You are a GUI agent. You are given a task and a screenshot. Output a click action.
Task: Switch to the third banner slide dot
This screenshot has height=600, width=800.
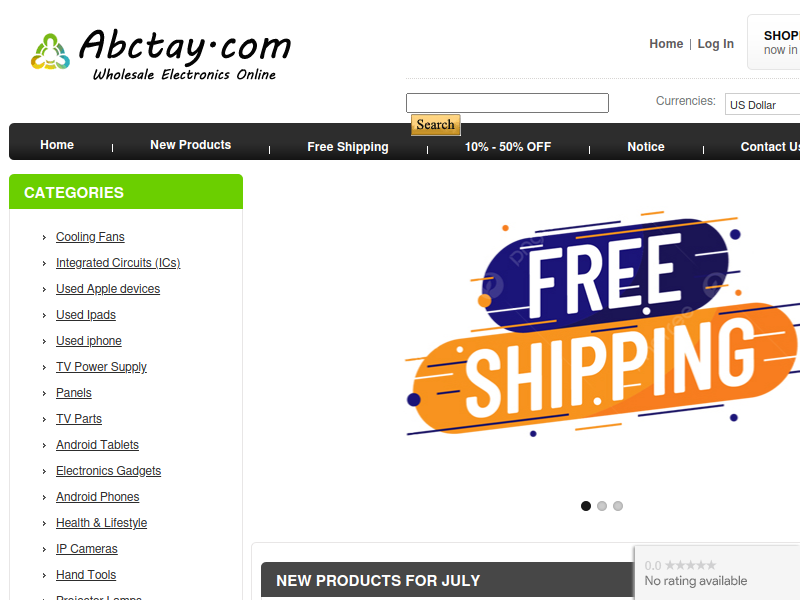[618, 506]
